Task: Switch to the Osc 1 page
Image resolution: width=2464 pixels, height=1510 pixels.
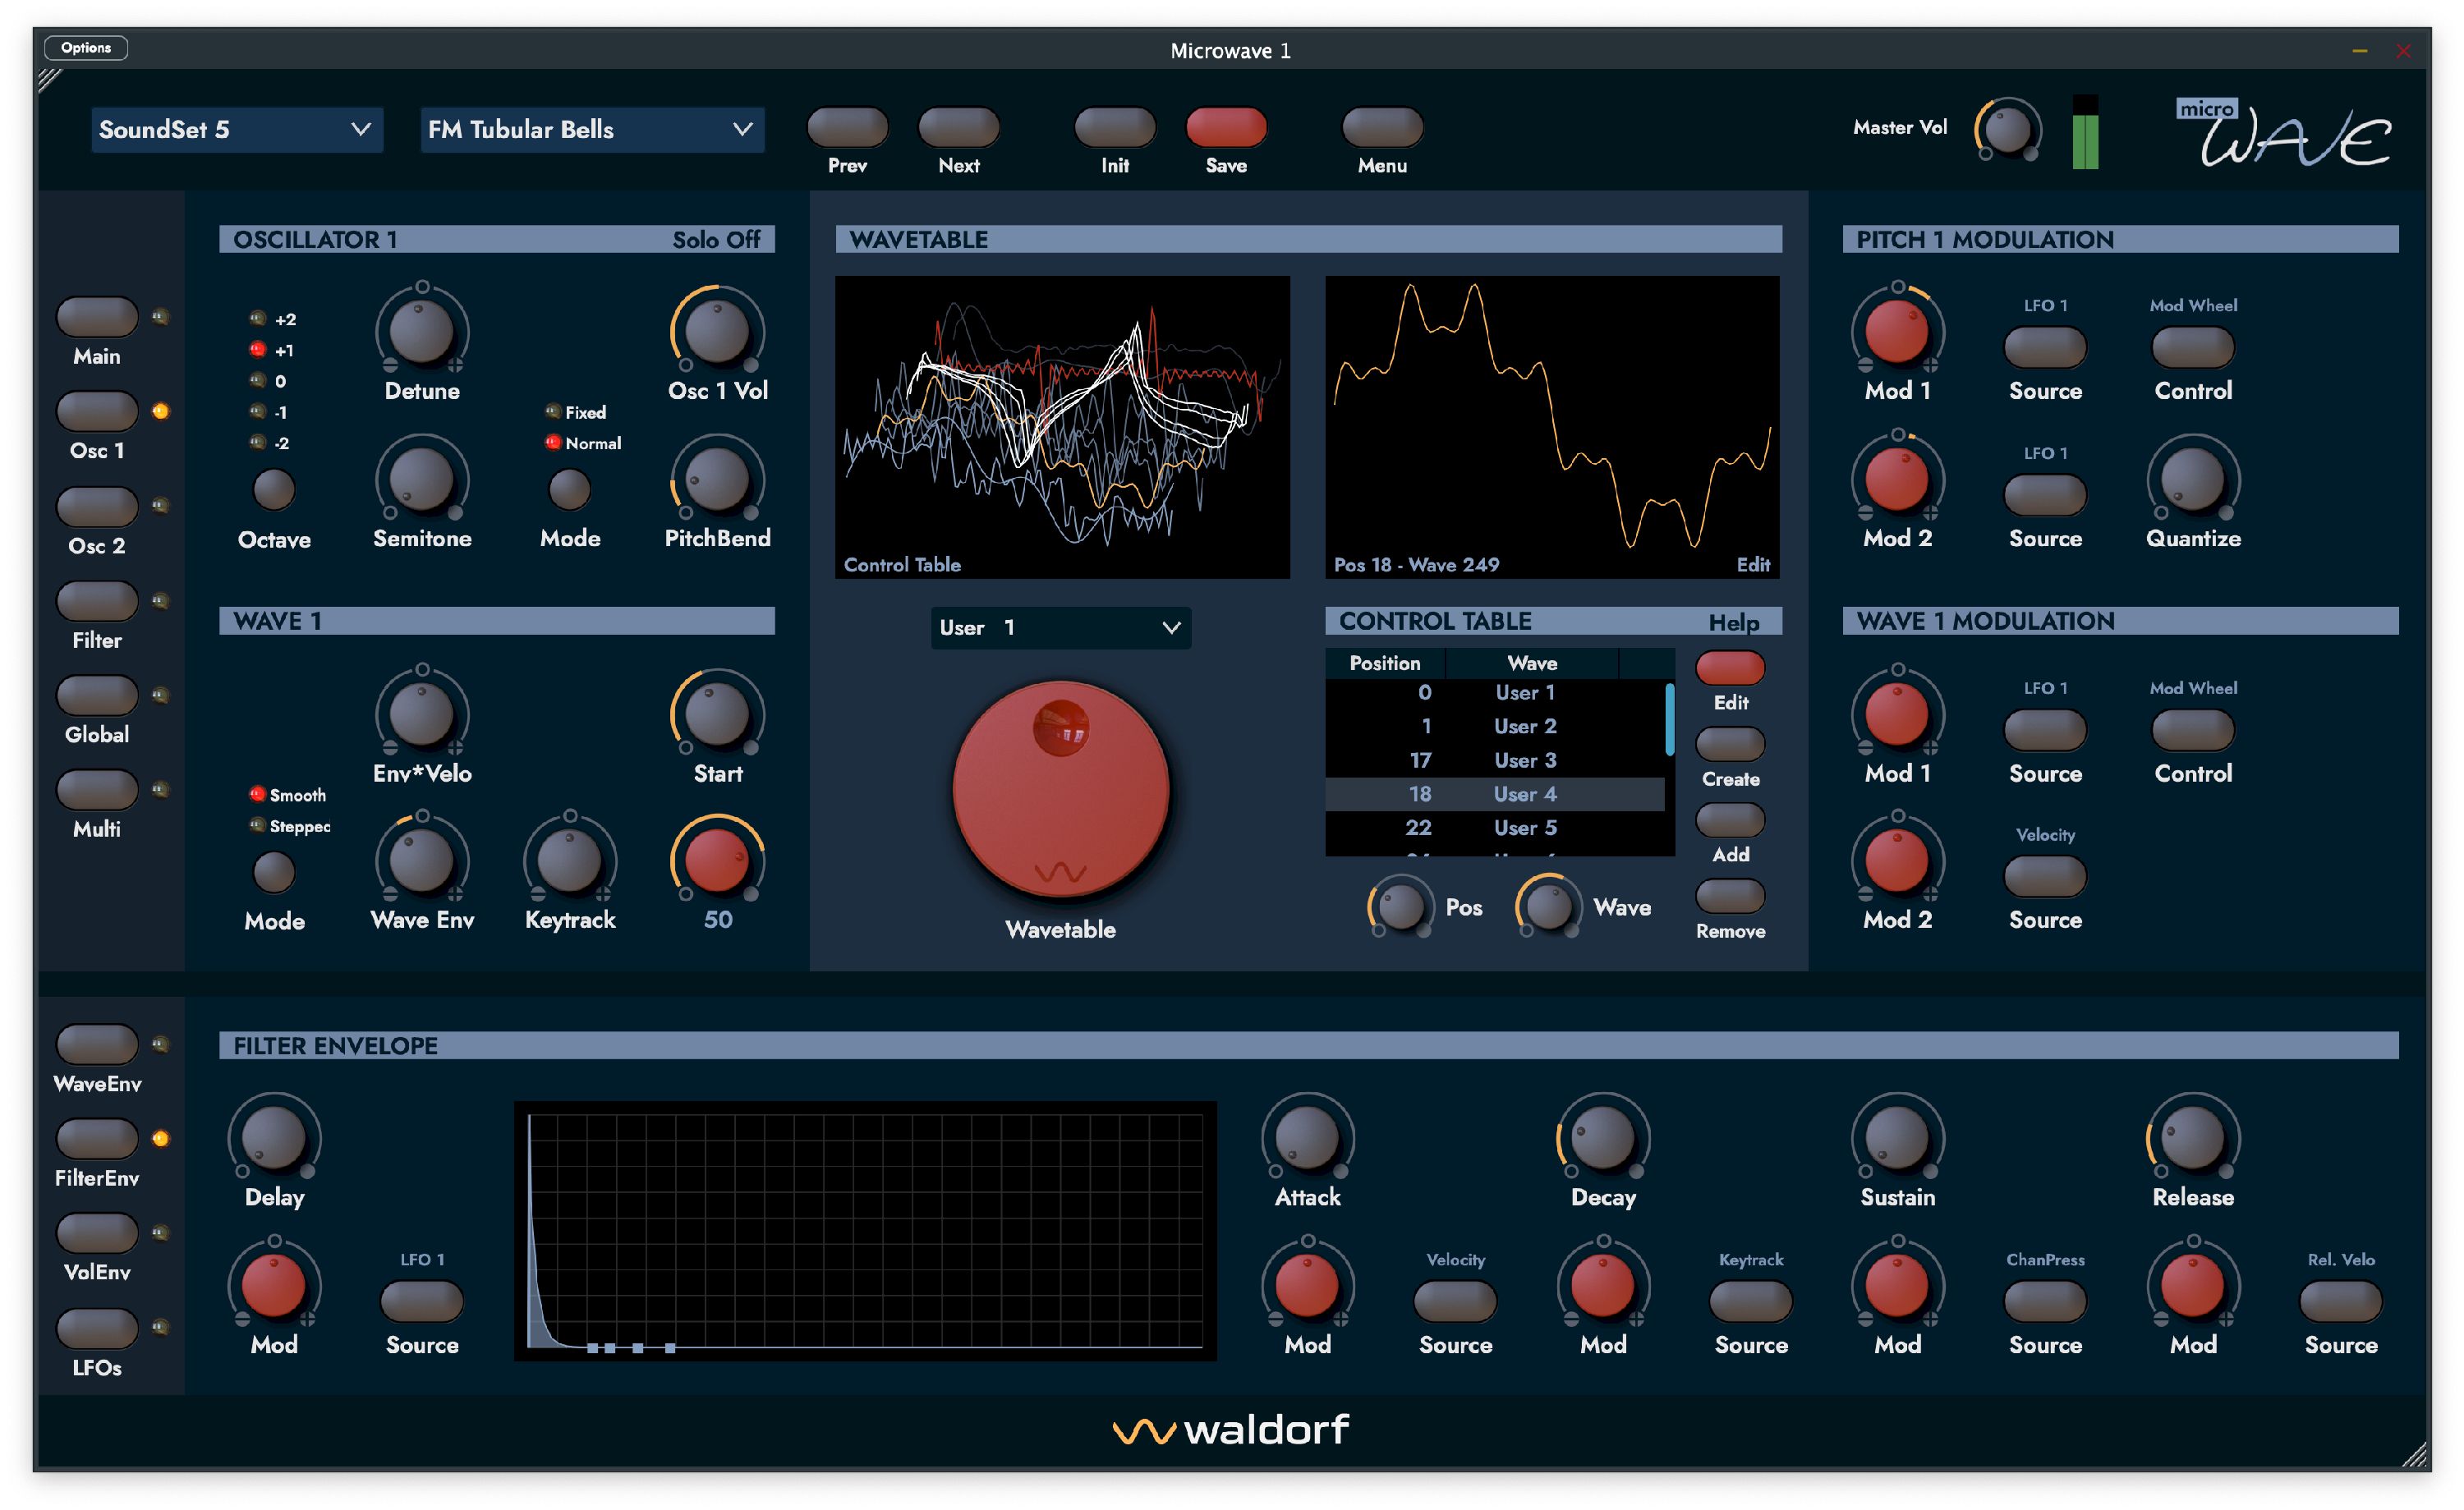Action: (97, 411)
